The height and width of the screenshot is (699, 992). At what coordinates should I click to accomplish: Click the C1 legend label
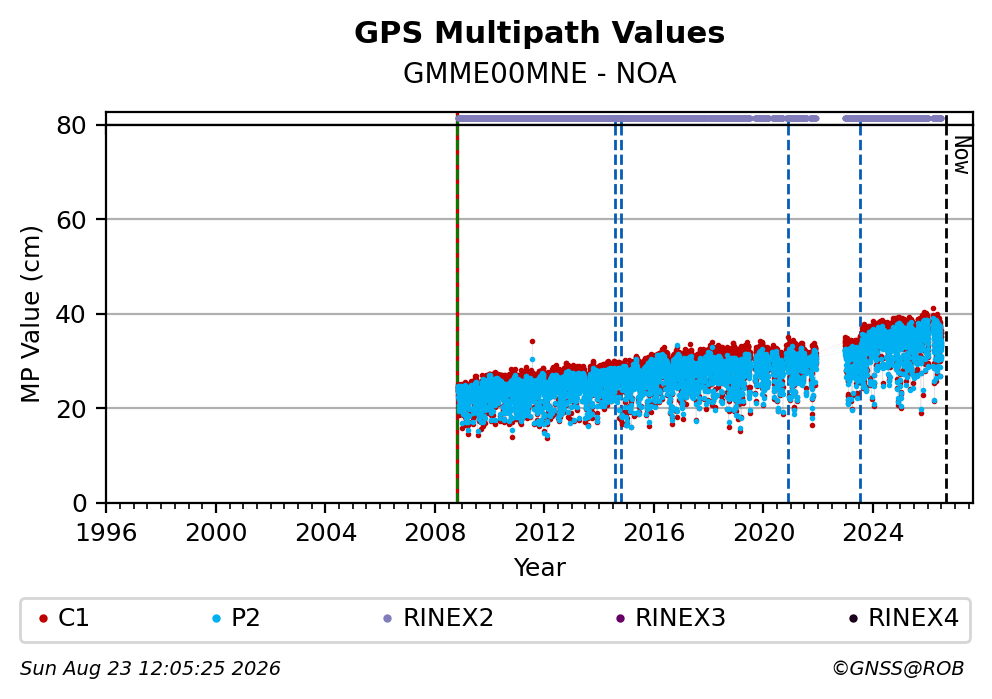(73, 618)
